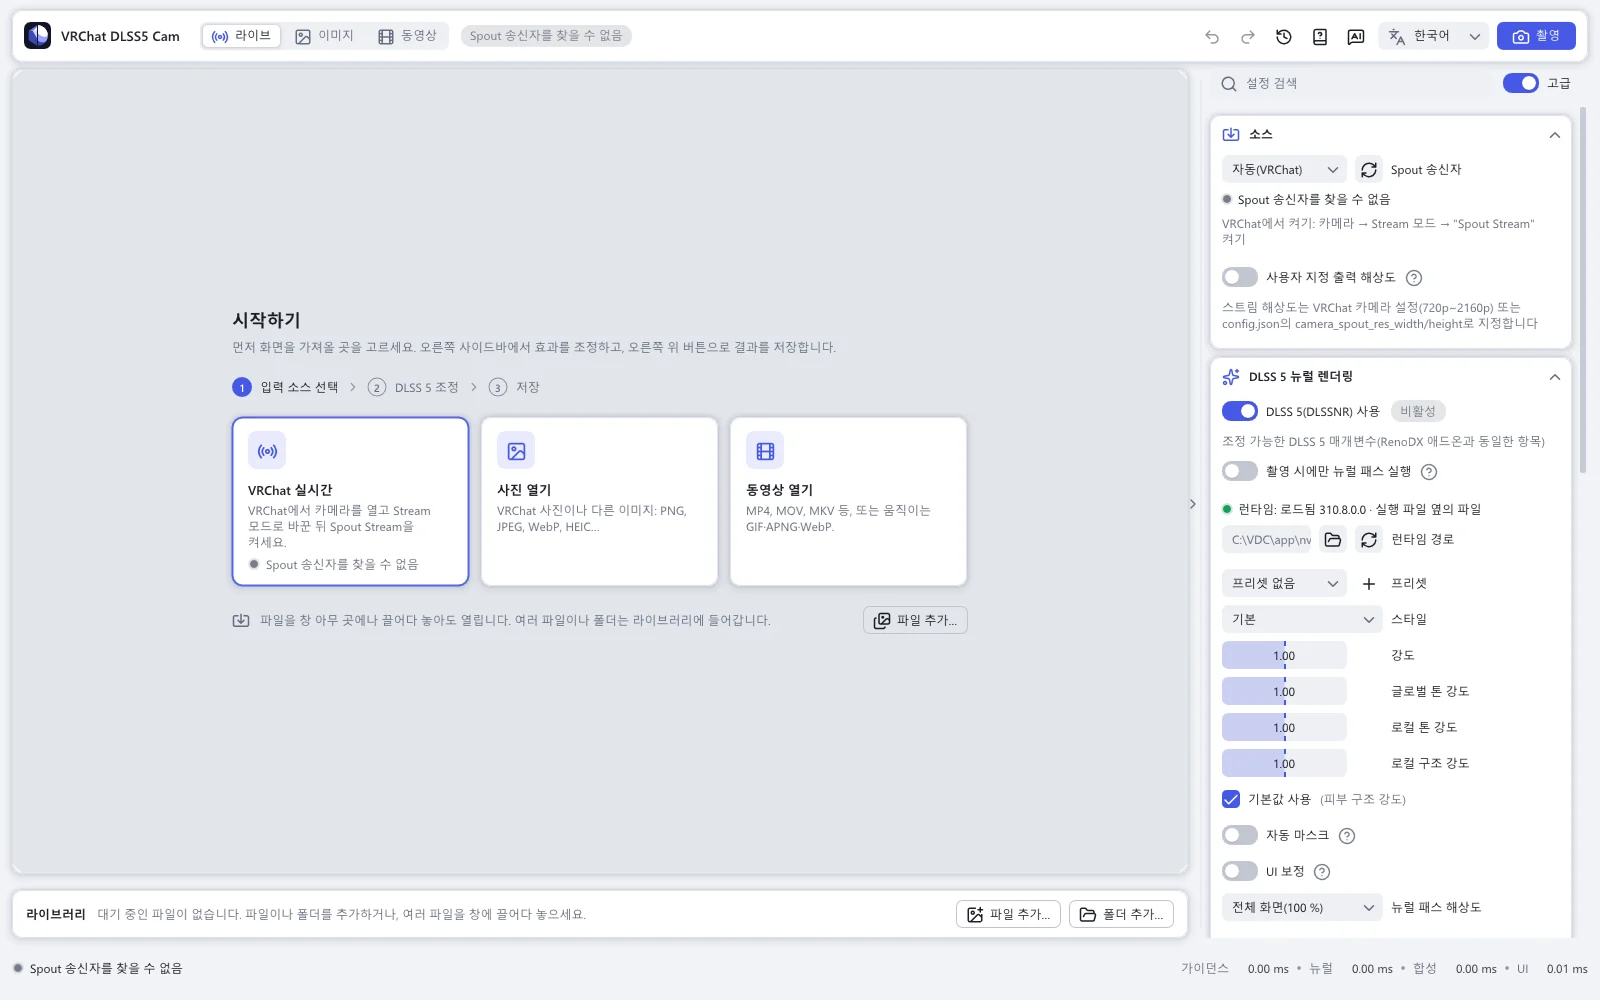Viewport: 1600px width, 1000px height.
Task: Select the VRChat 실시간 source card
Action: pyautogui.click(x=350, y=501)
